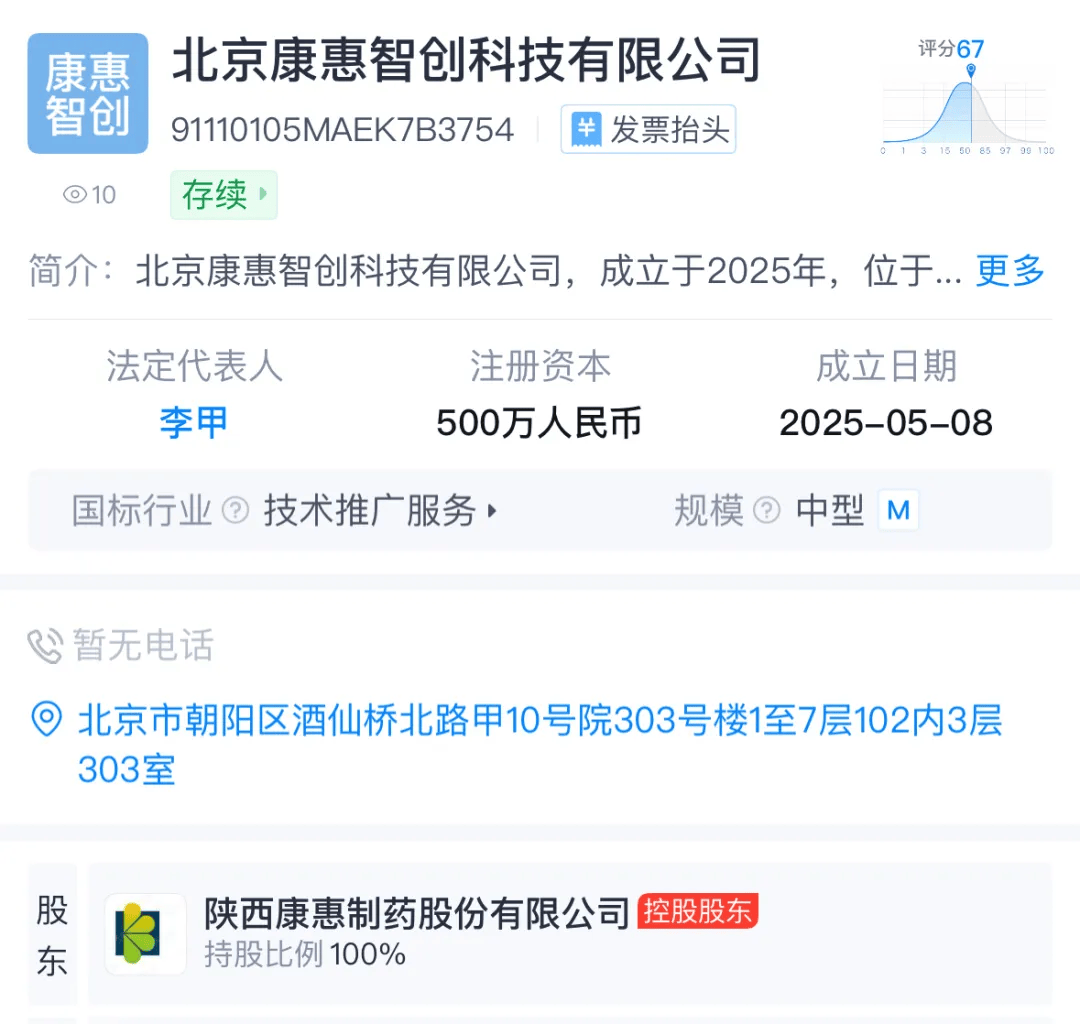Click the 评分67 score chart
Screen dimensions: 1080x1024
point(968,96)
